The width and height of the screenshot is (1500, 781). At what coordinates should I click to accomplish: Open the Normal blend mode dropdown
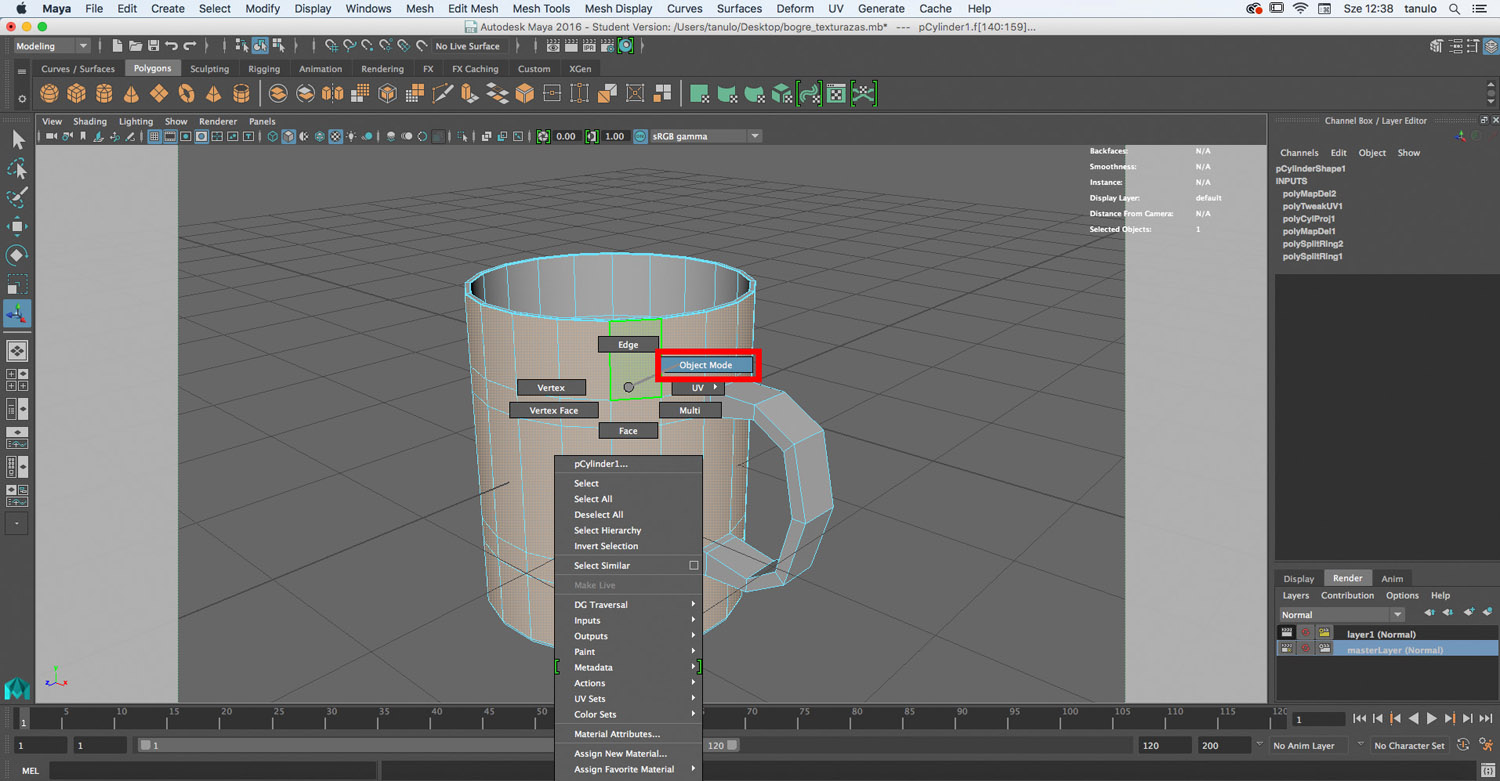click(x=1341, y=615)
